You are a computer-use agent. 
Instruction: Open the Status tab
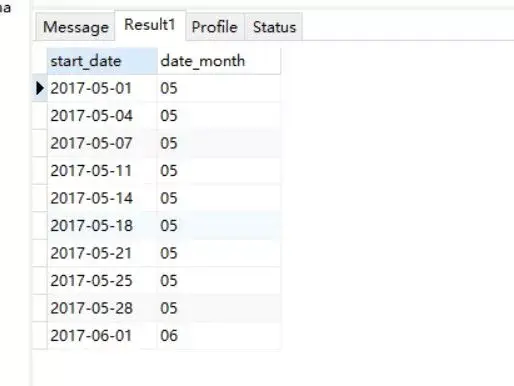point(274,27)
